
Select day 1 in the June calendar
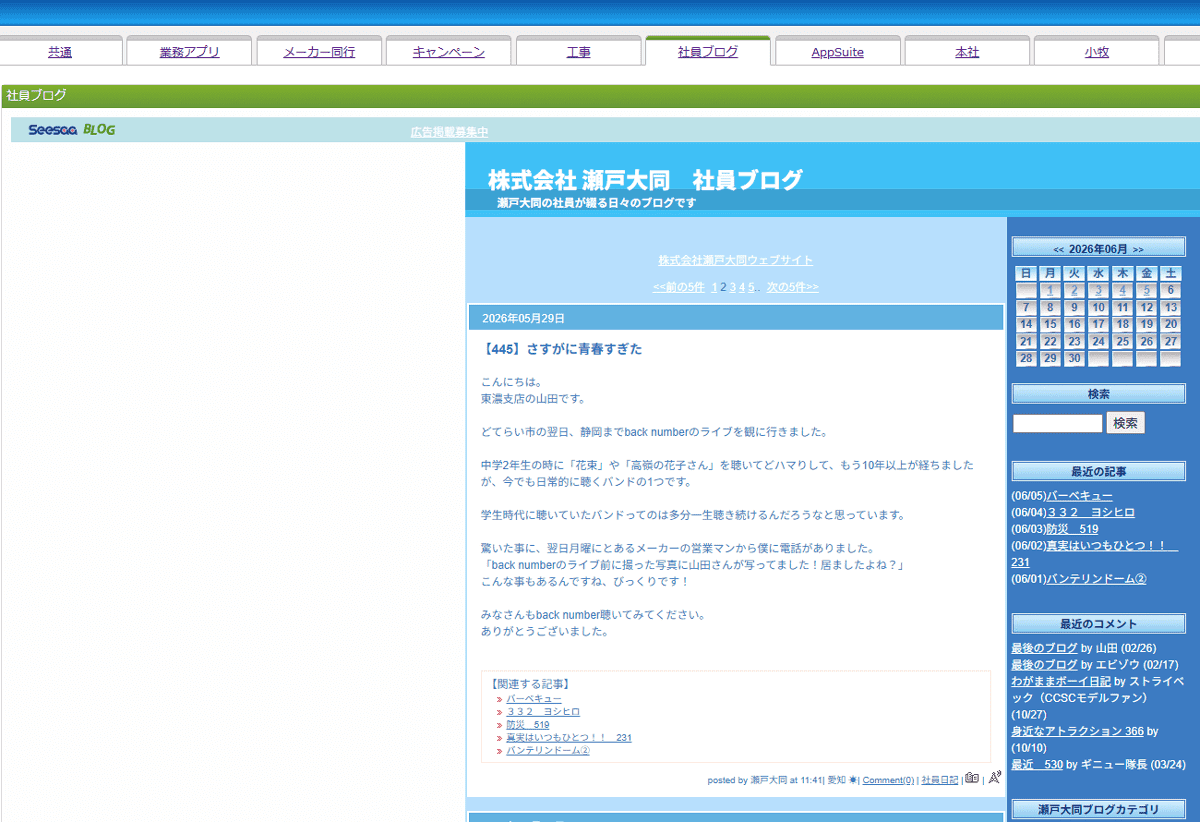(x=1050, y=290)
